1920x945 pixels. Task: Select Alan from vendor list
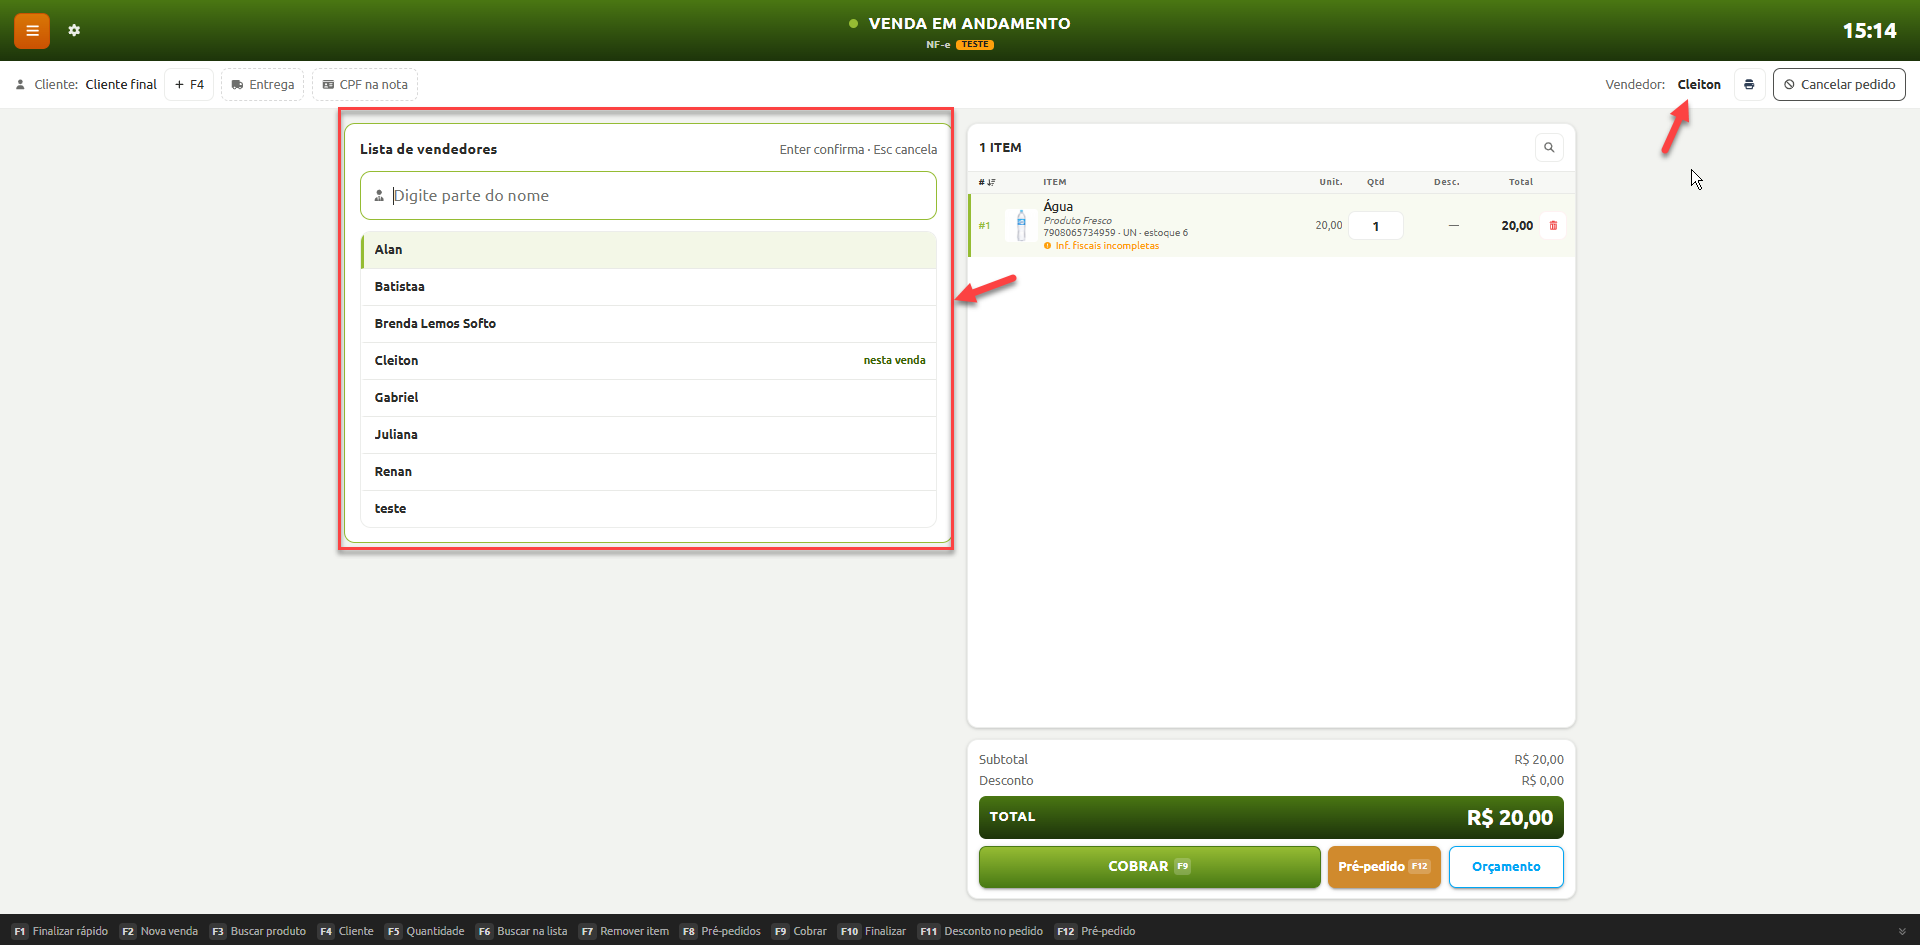coord(649,250)
